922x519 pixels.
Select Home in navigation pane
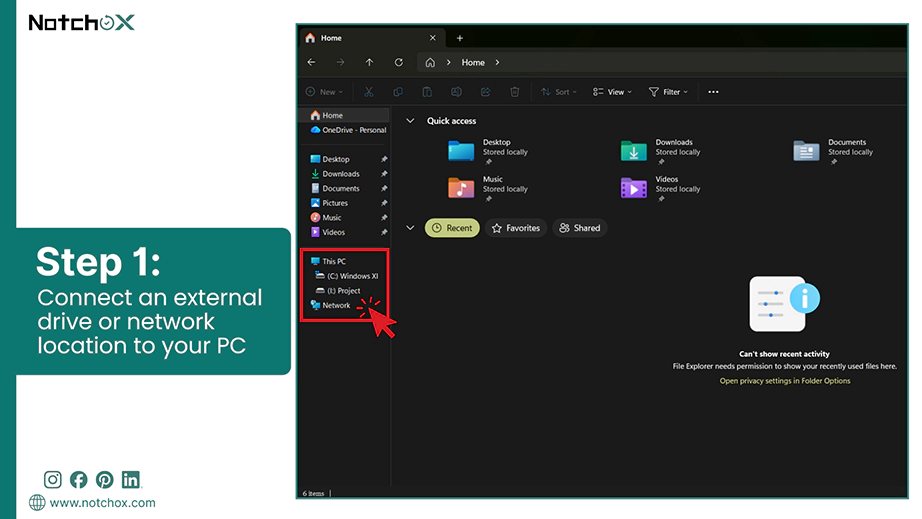point(345,115)
